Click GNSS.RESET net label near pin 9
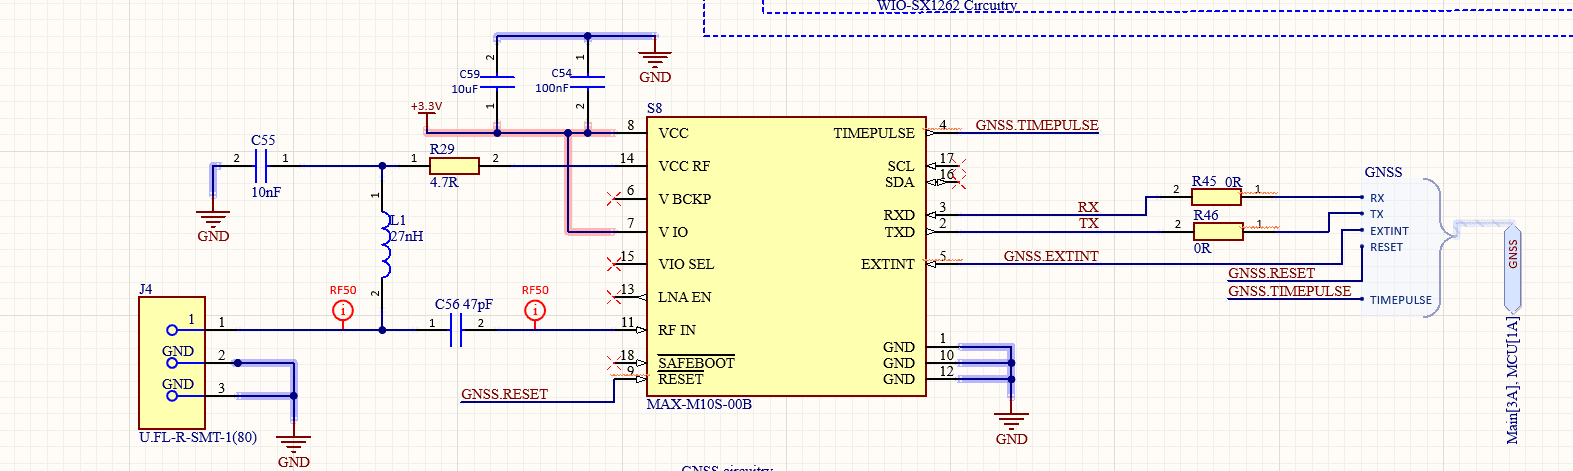The height and width of the screenshot is (471, 1573). 504,394
